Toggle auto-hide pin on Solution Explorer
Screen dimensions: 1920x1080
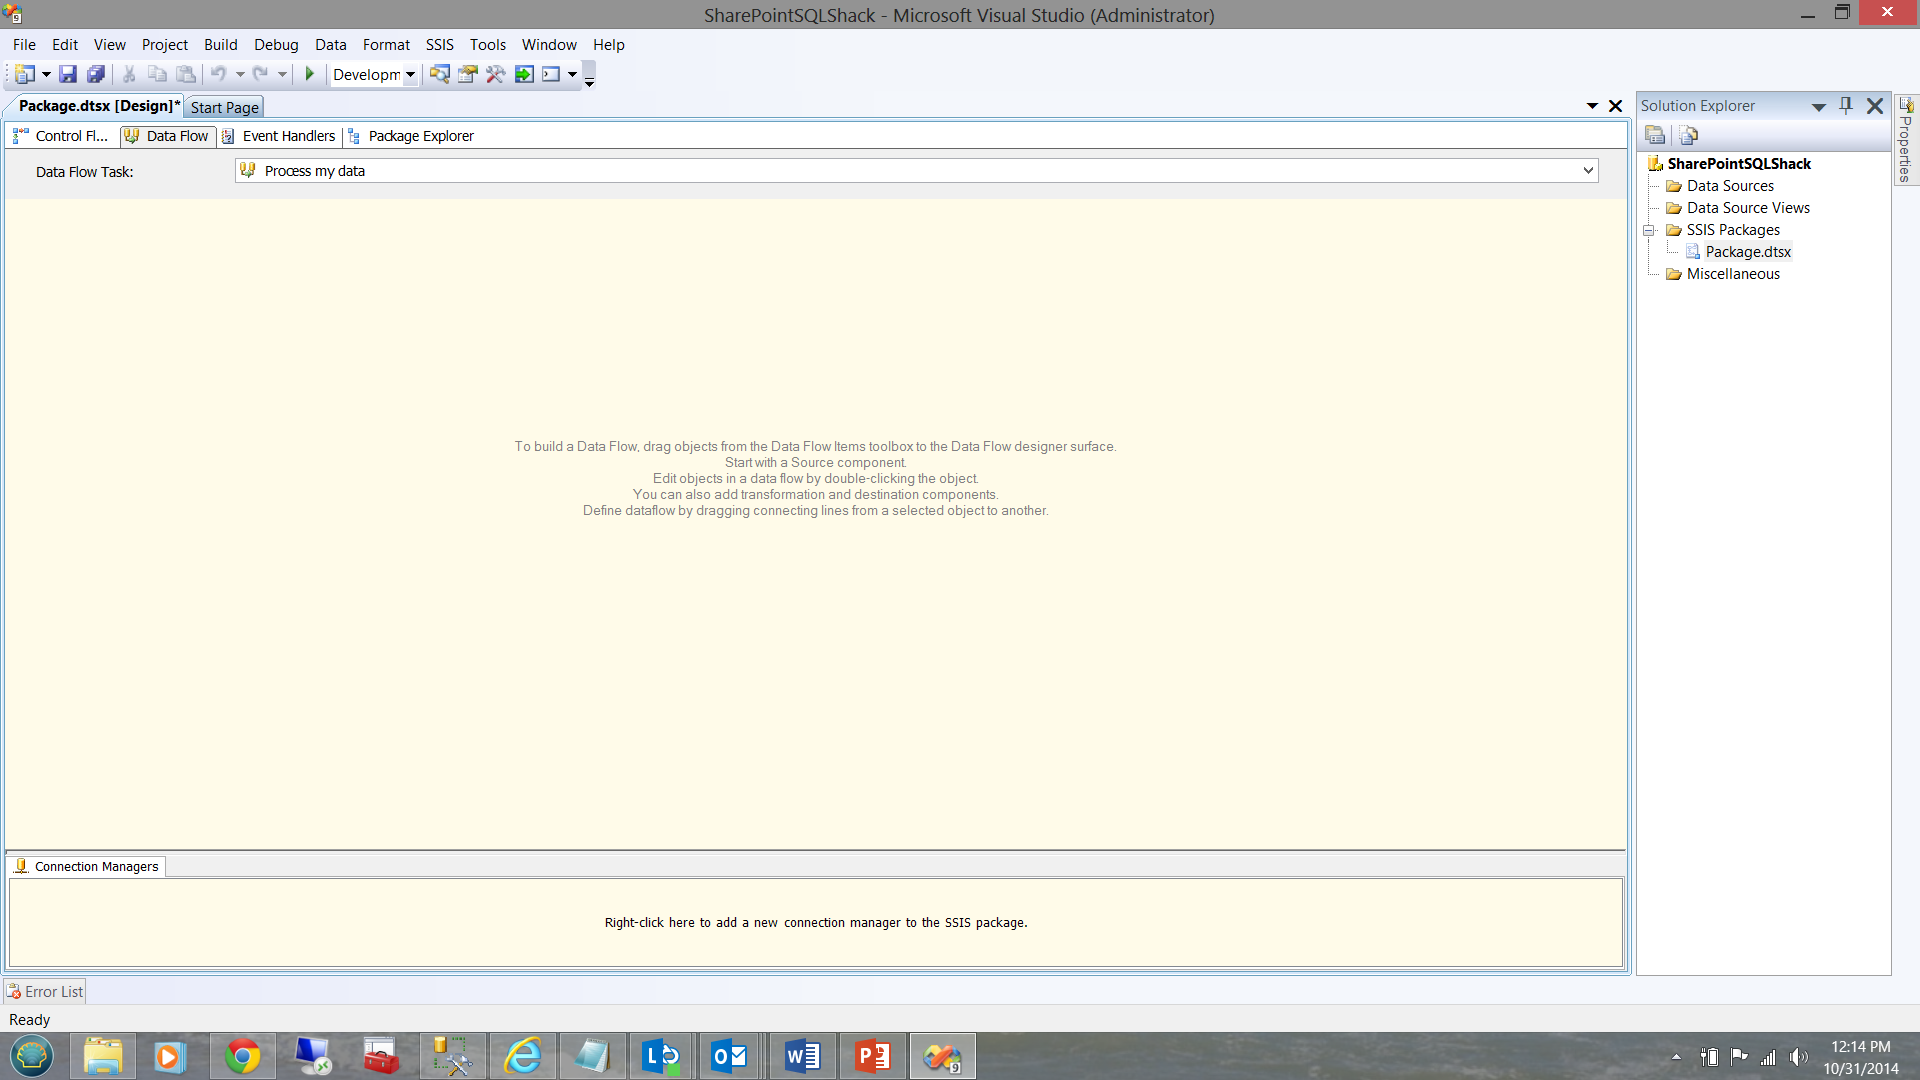[x=1846, y=105]
